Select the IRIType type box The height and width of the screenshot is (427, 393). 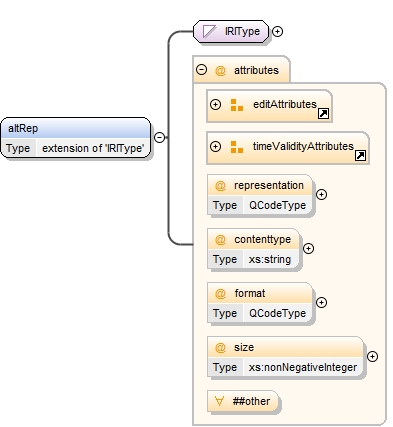click(231, 32)
